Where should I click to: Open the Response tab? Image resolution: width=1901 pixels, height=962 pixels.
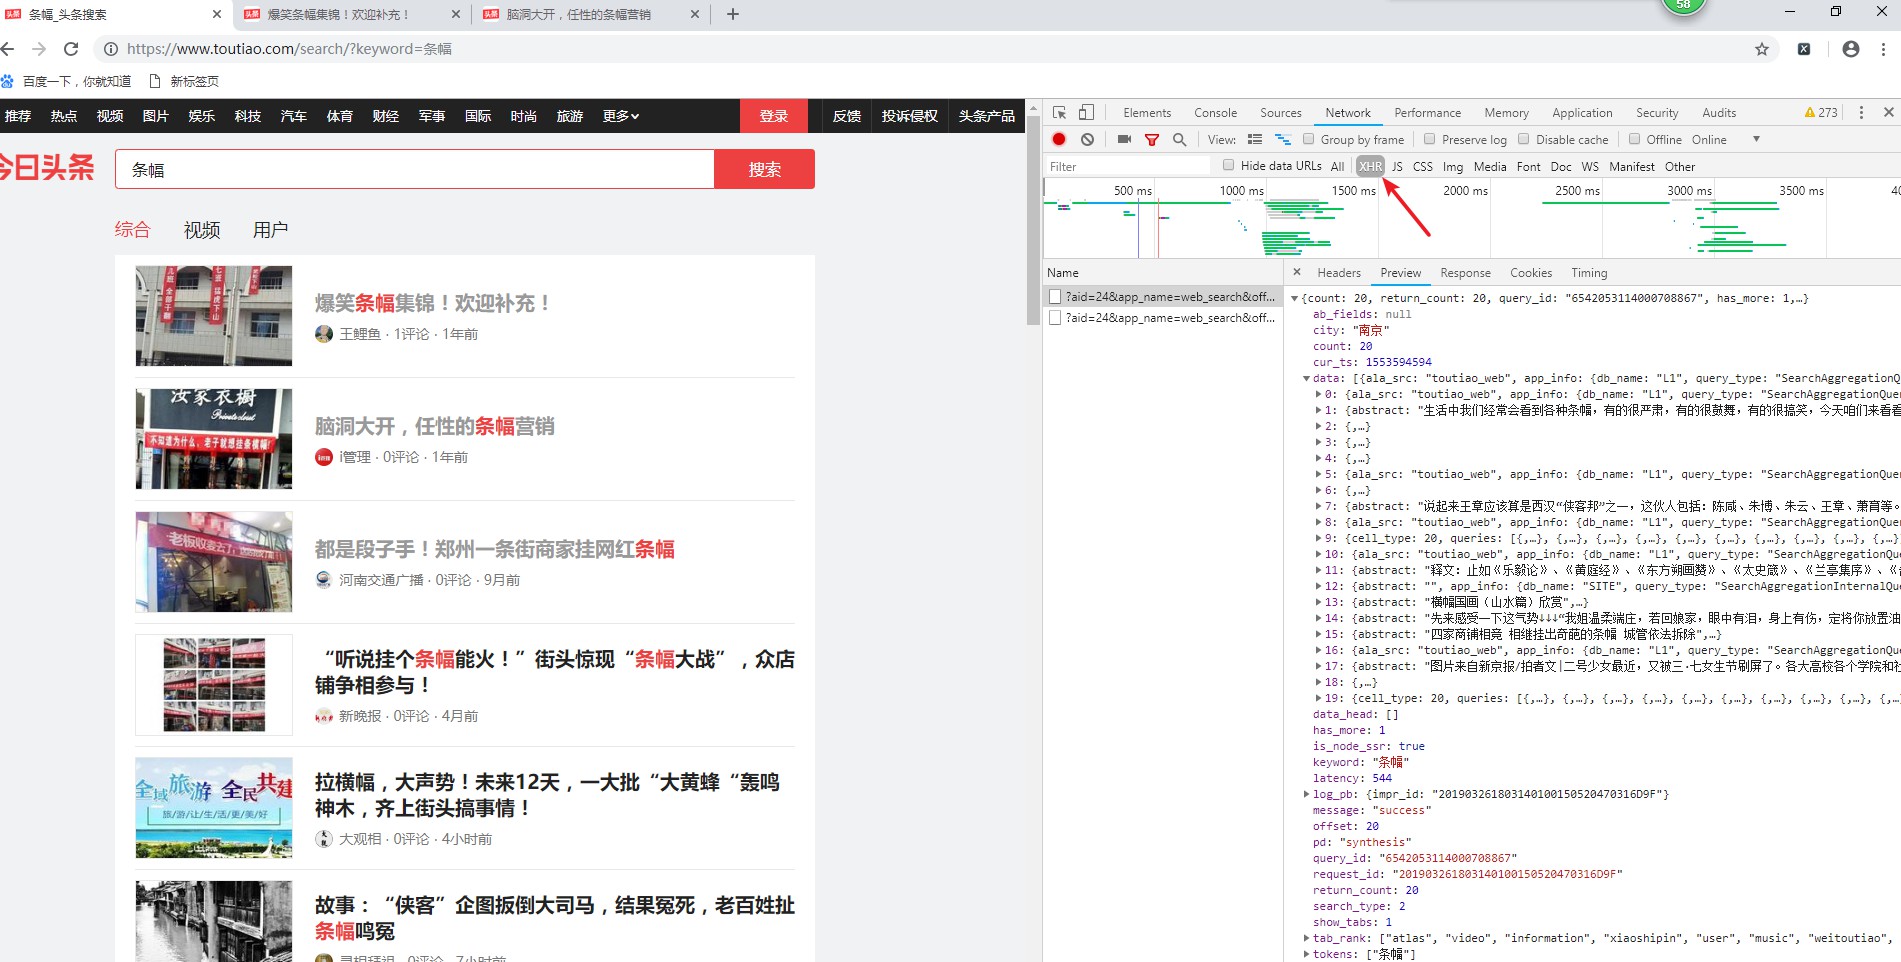click(x=1465, y=273)
